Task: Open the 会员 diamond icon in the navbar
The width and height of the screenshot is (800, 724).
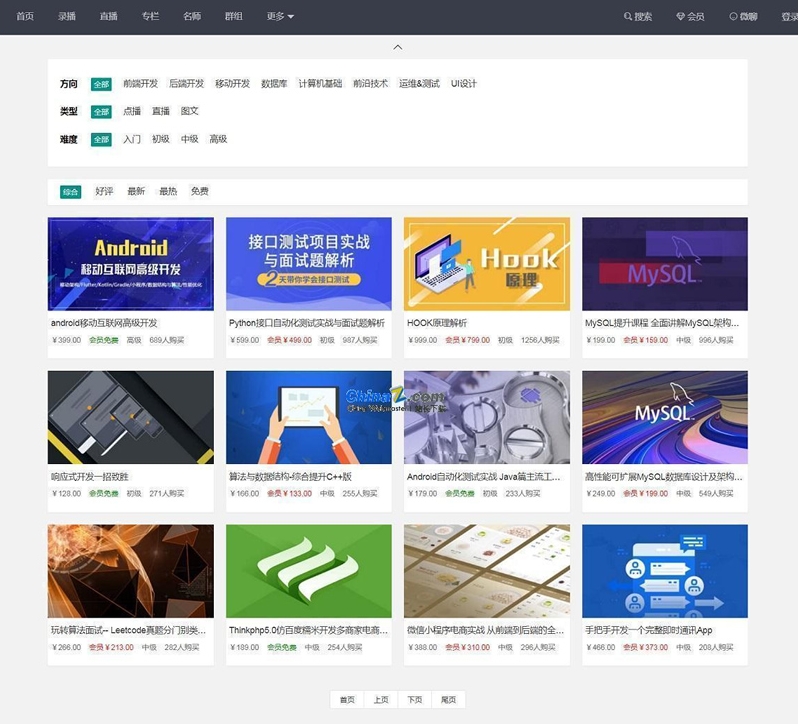Action: 680,16
